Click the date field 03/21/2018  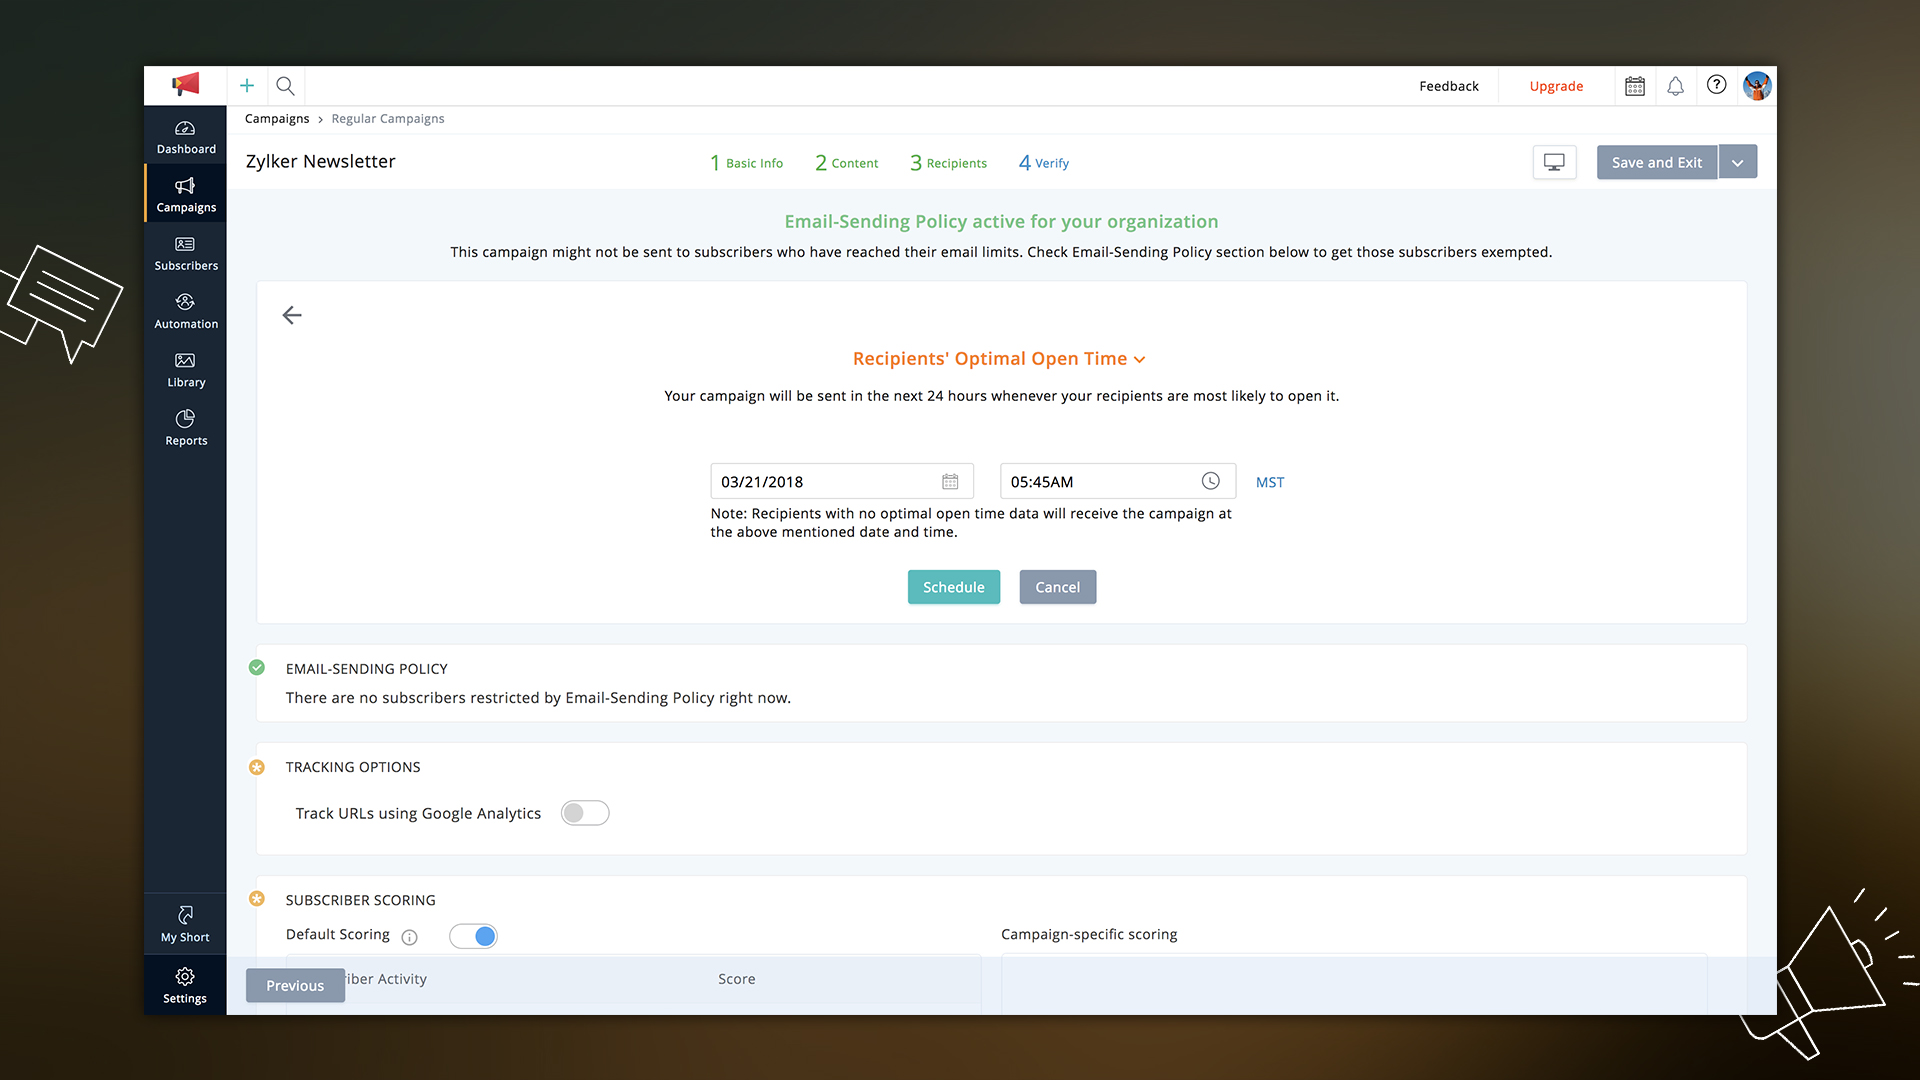pos(842,481)
